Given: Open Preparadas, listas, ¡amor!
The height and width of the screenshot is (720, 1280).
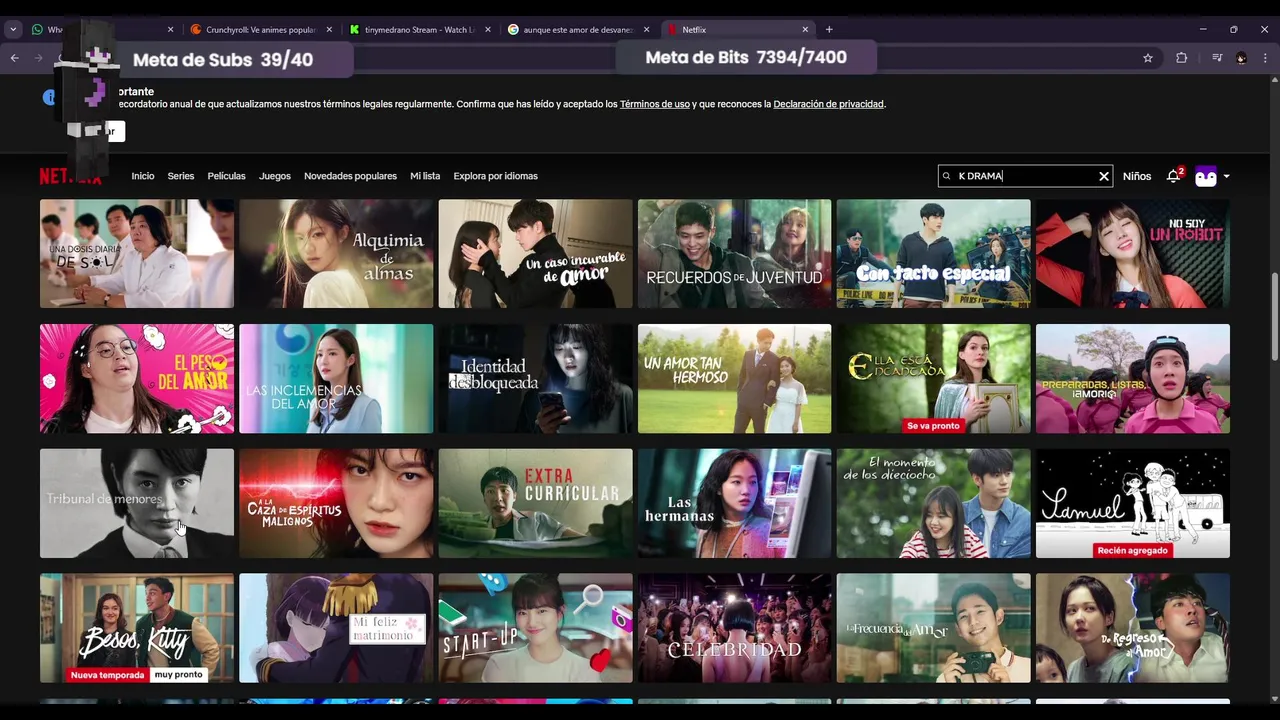Looking at the screenshot, I should (1133, 378).
